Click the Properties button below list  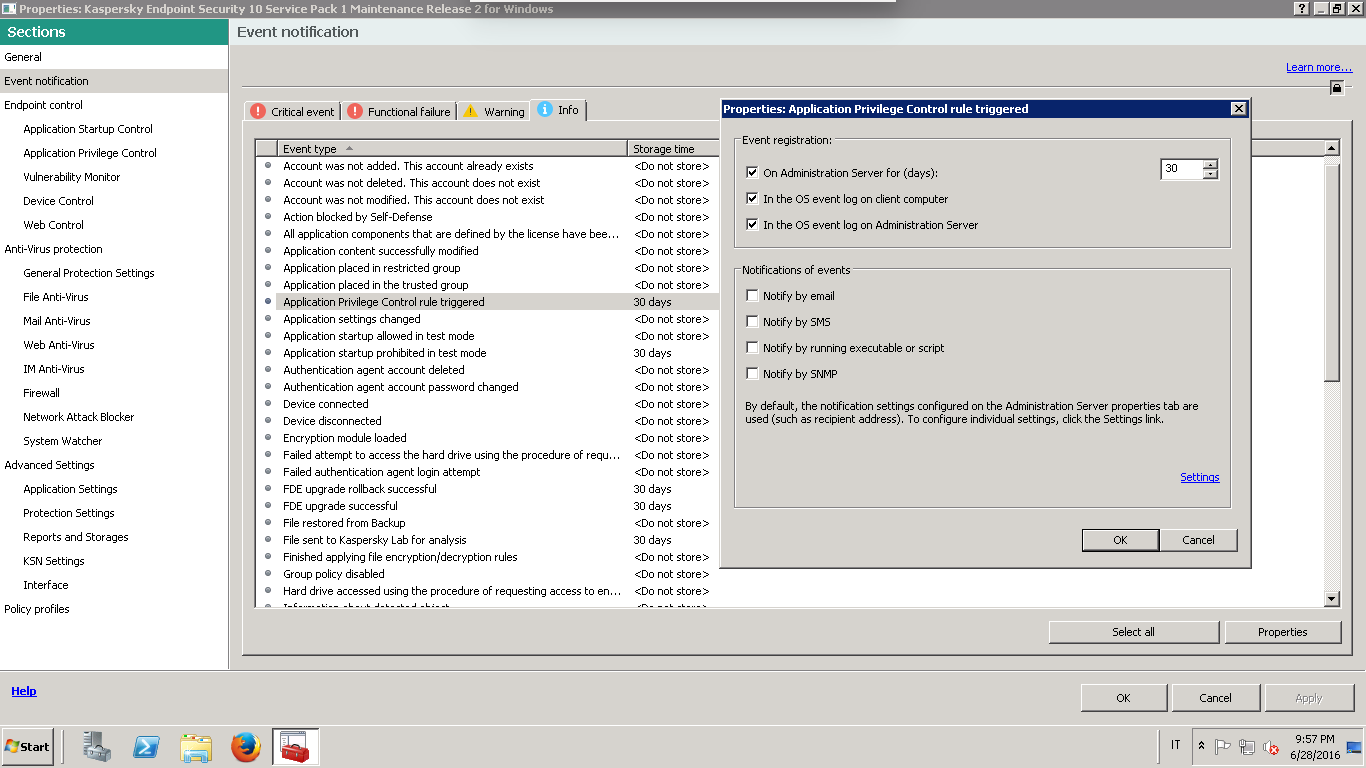tap(1283, 632)
